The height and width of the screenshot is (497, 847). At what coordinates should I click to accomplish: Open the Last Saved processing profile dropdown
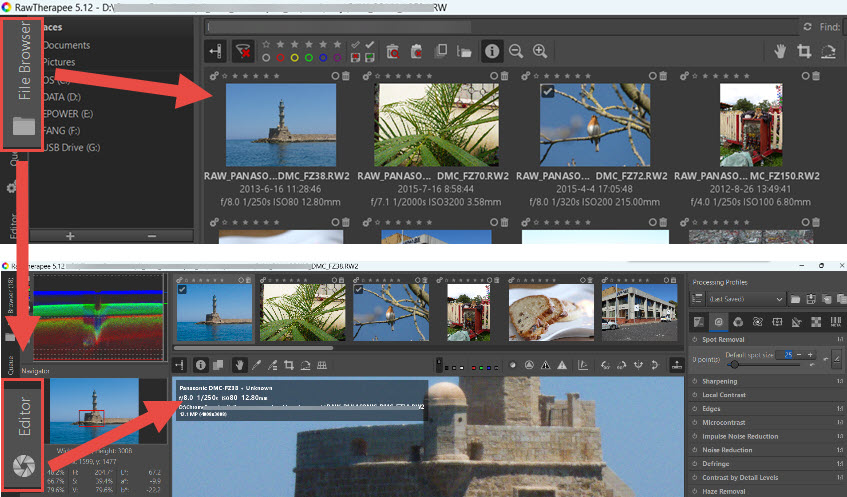[745, 299]
